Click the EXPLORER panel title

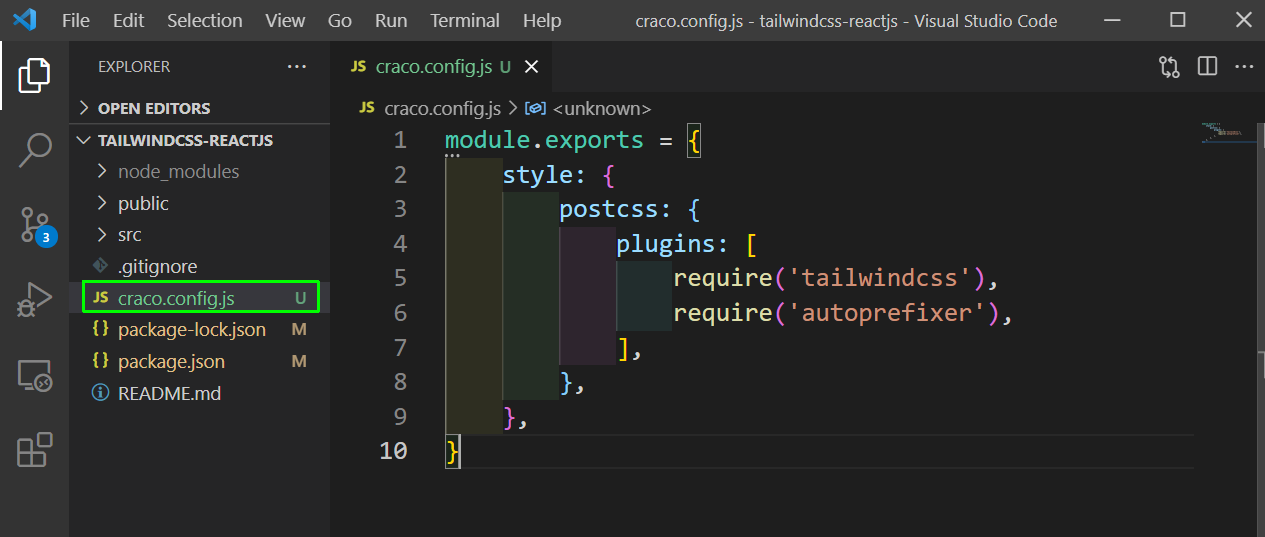pyautogui.click(x=134, y=67)
